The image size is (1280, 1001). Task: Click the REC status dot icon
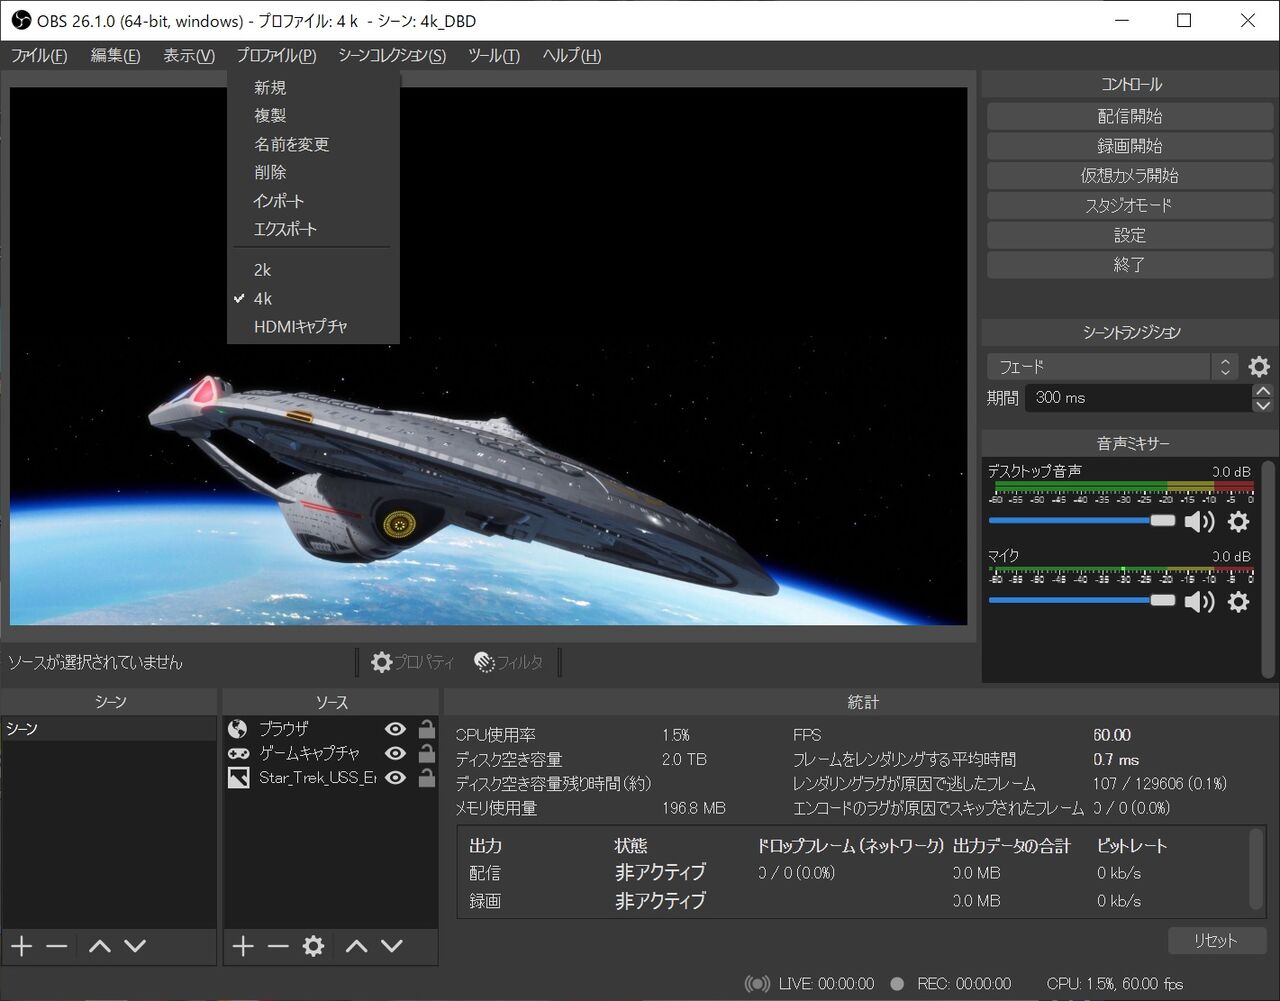tap(897, 984)
